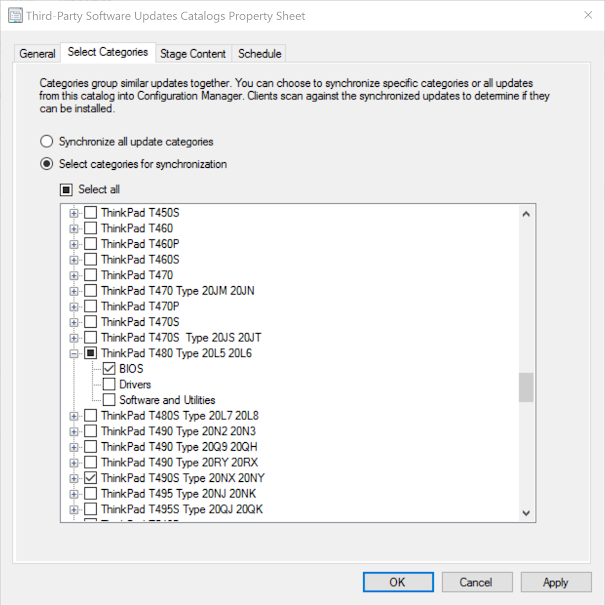
Task: Check the ThinkPad T460 checkbox
Action: tap(90, 228)
